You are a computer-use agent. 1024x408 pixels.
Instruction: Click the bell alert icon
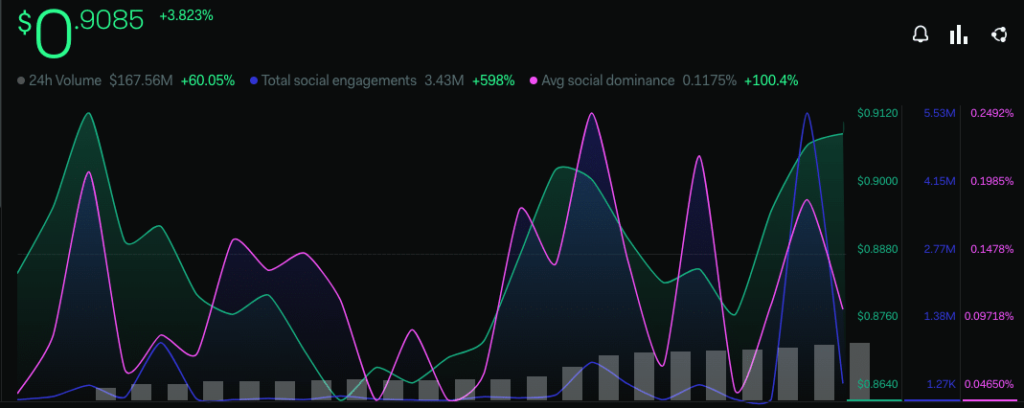[x=920, y=35]
